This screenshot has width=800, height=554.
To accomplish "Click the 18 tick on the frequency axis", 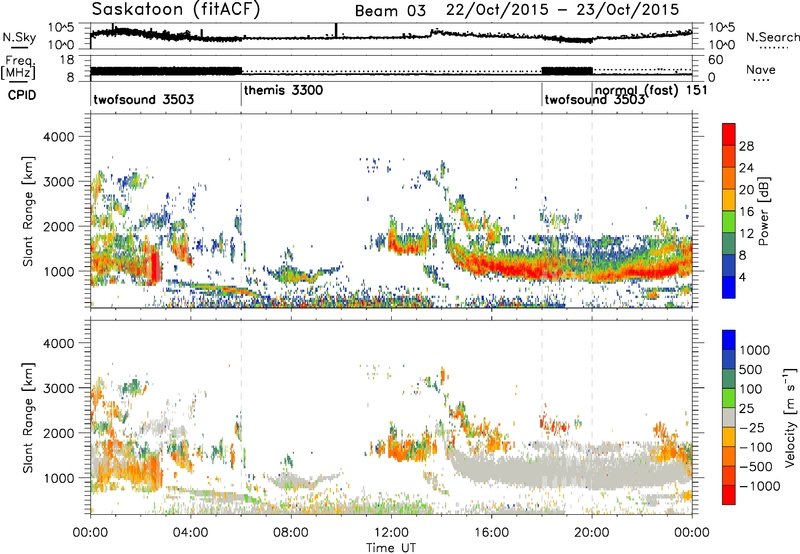I will [67, 60].
